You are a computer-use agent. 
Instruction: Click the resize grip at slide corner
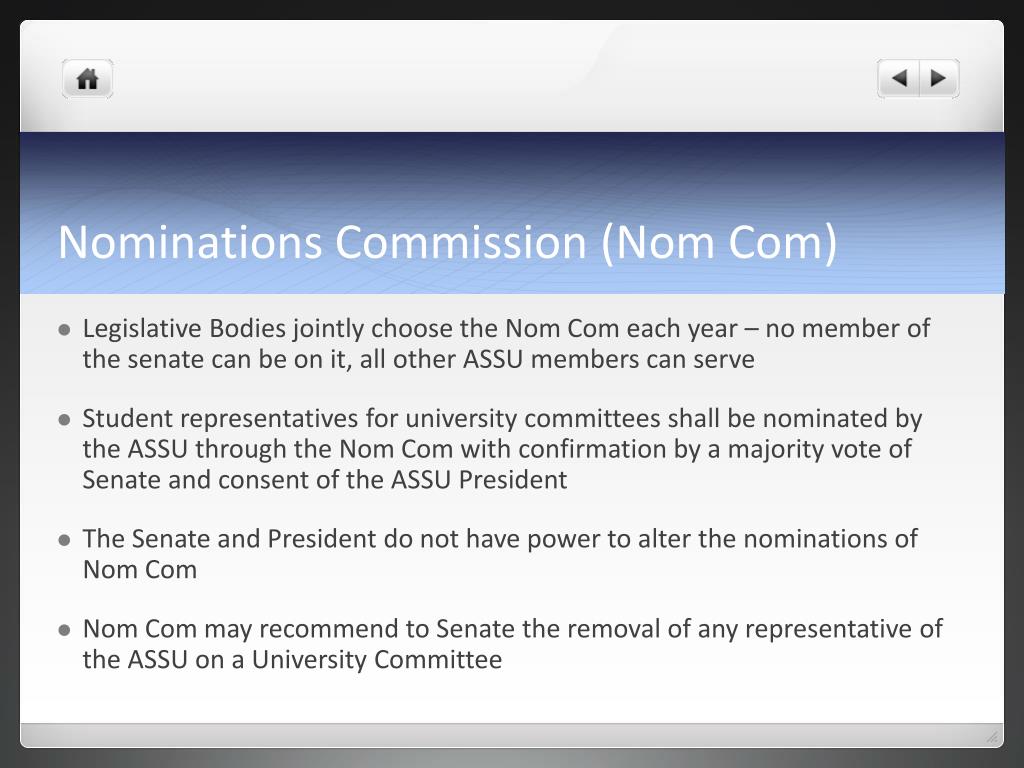click(x=992, y=737)
